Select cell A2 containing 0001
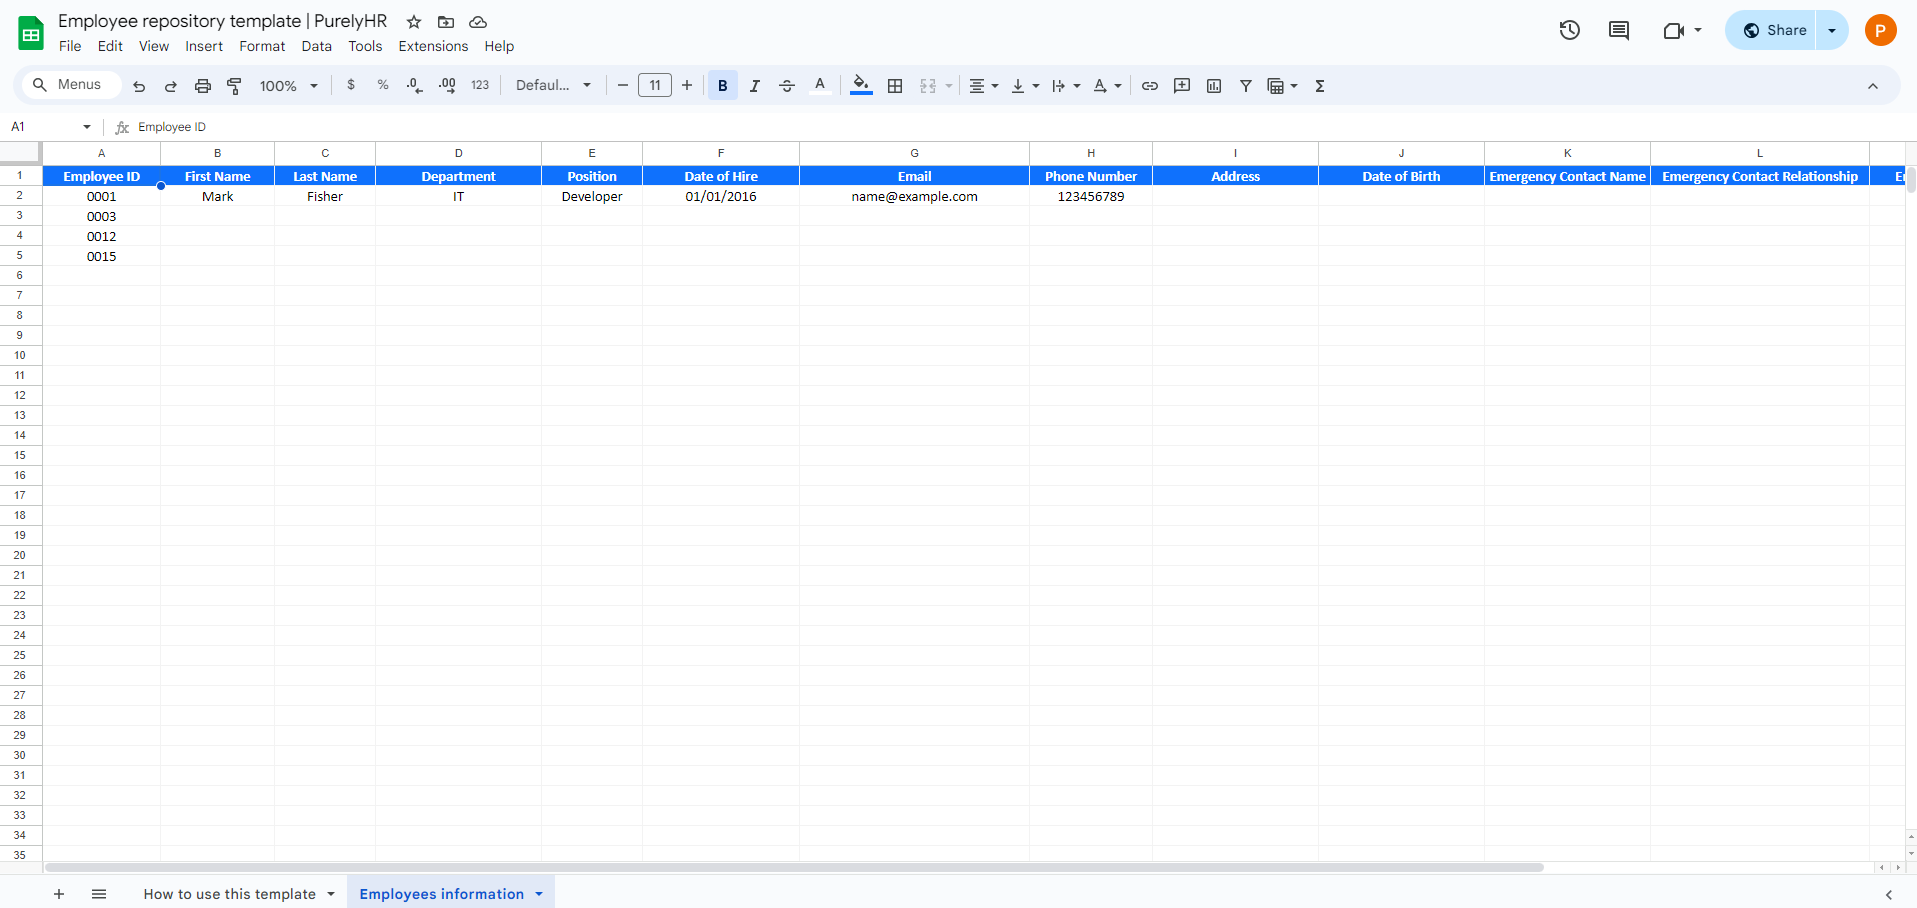The image size is (1917, 908). point(101,196)
